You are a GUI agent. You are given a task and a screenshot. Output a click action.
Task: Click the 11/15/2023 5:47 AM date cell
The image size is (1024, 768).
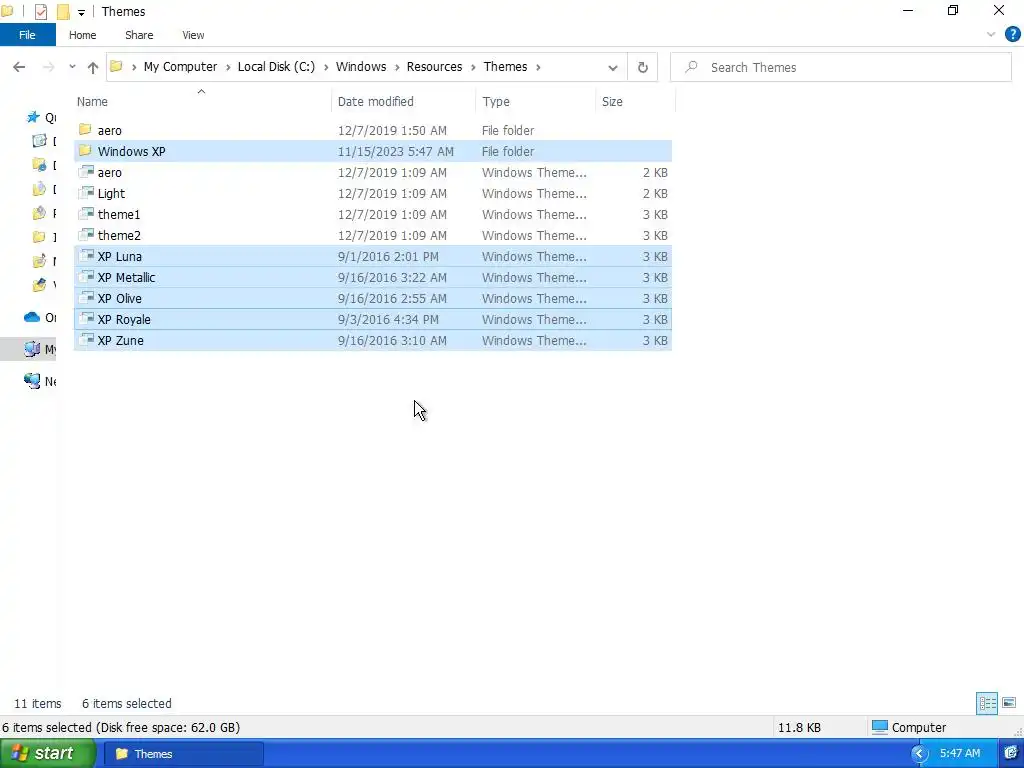(396, 152)
